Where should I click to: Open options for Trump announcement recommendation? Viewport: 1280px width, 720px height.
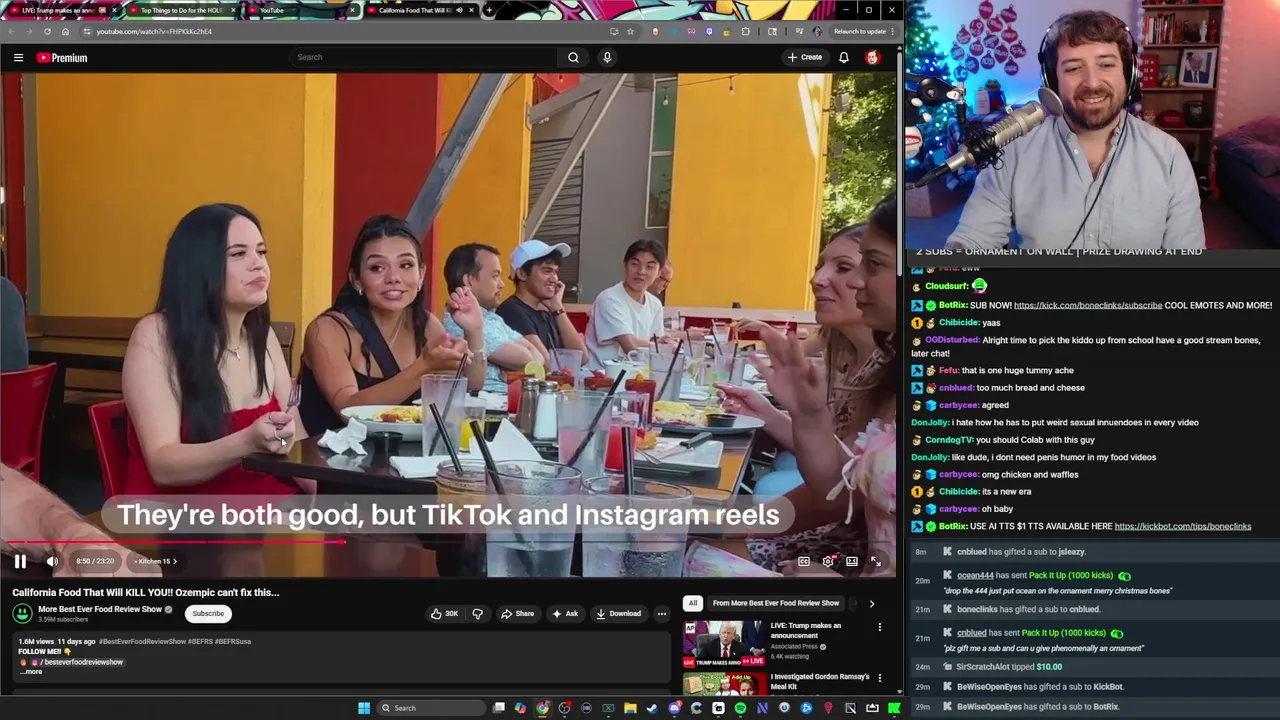(880, 627)
